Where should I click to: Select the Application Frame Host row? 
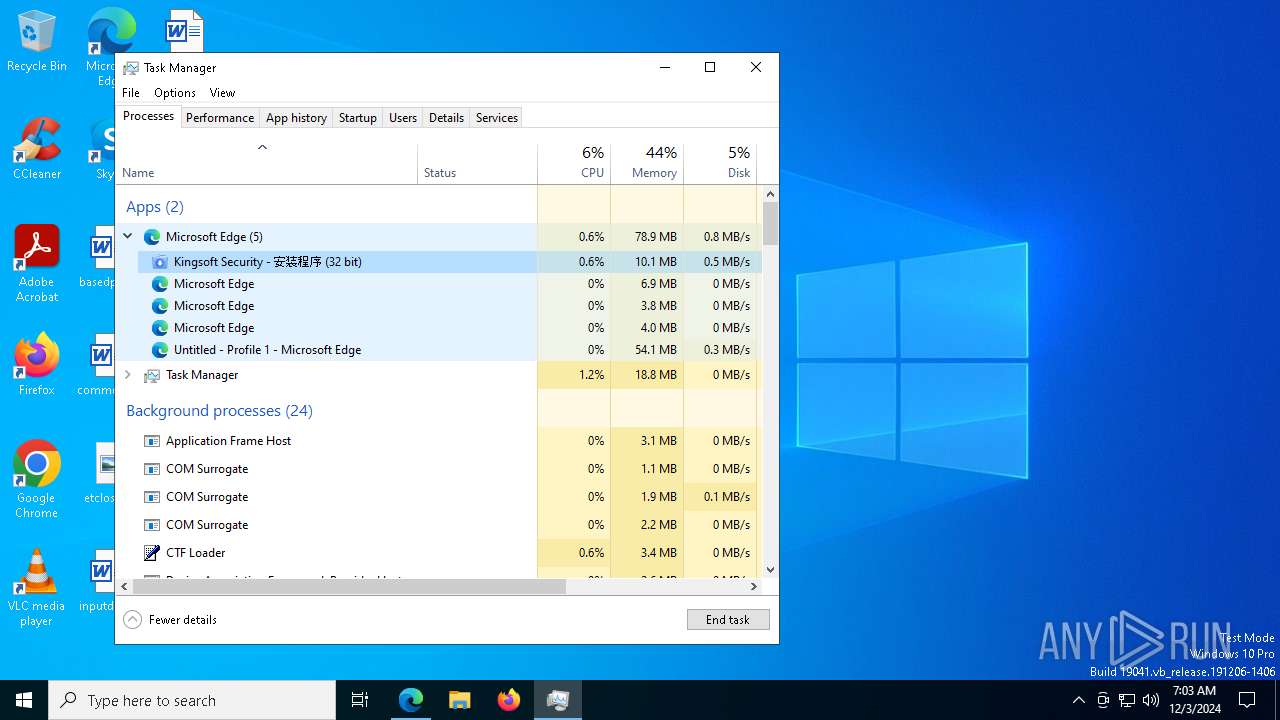click(x=439, y=441)
